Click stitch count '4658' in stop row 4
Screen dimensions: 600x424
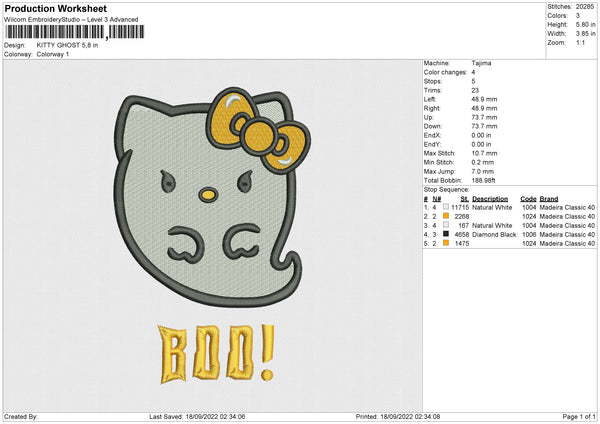[x=462, y=235]
